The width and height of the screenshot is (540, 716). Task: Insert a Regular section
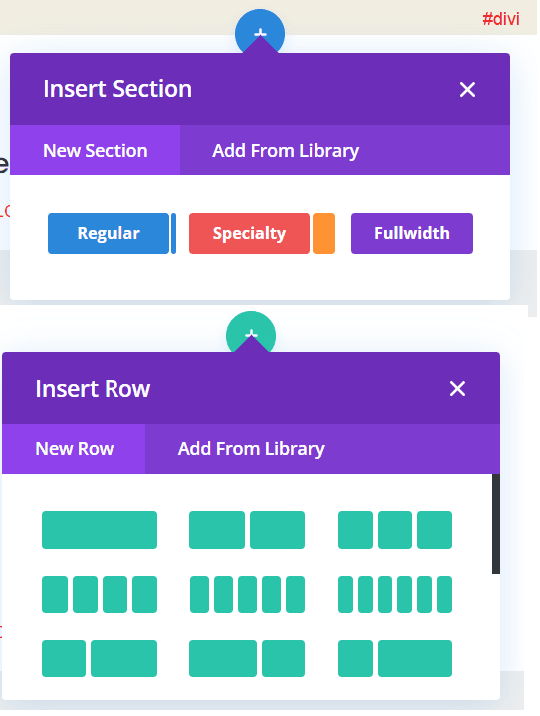click(x=109, y=233)
